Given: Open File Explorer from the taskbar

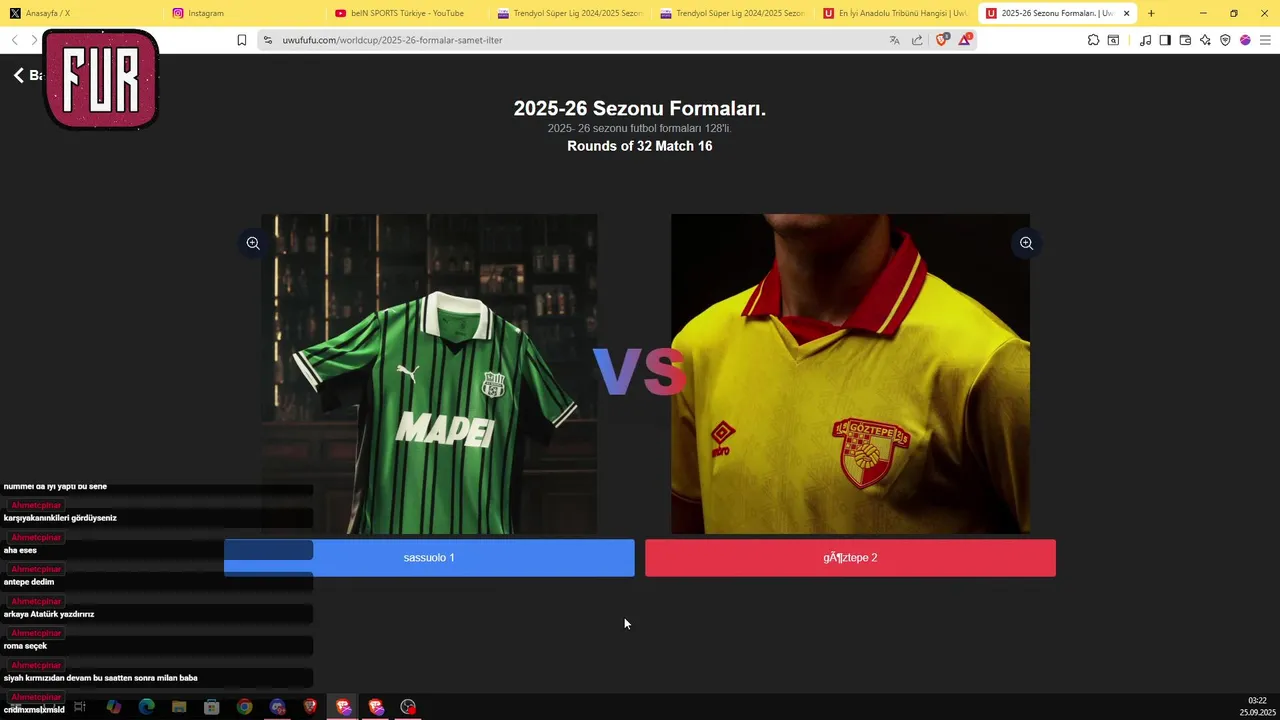Looking at the screenshot, I should click(179, 707).
